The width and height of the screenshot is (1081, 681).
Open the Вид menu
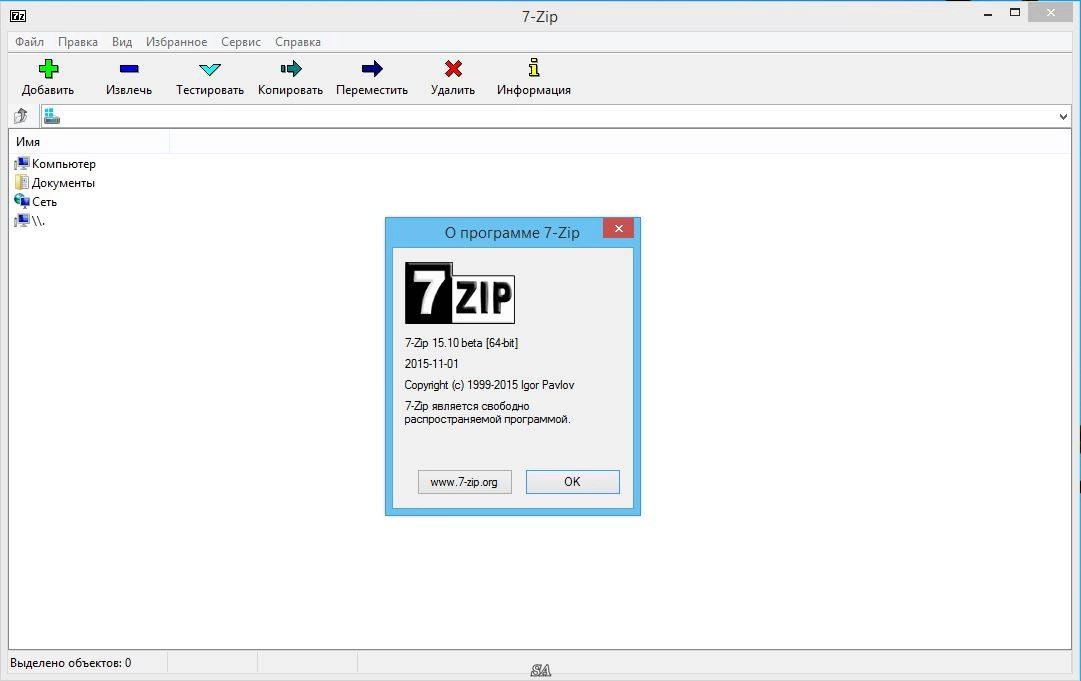coord(122,42)
